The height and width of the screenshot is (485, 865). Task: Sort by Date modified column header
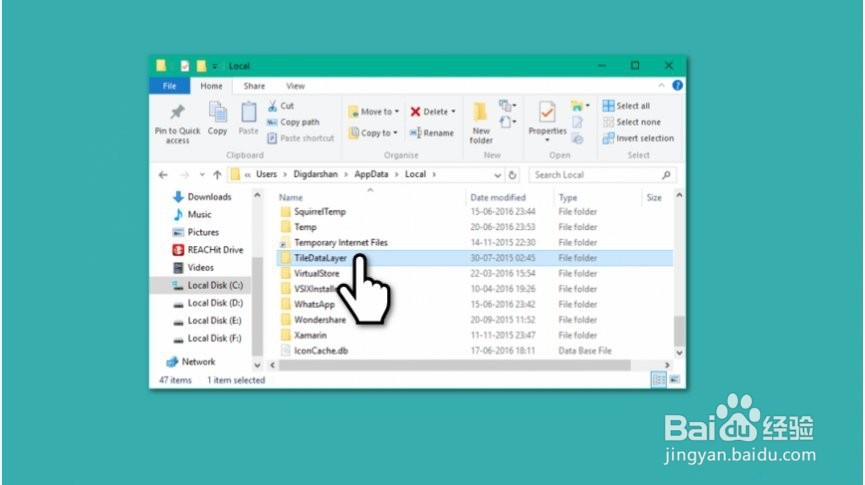(498, 198)
